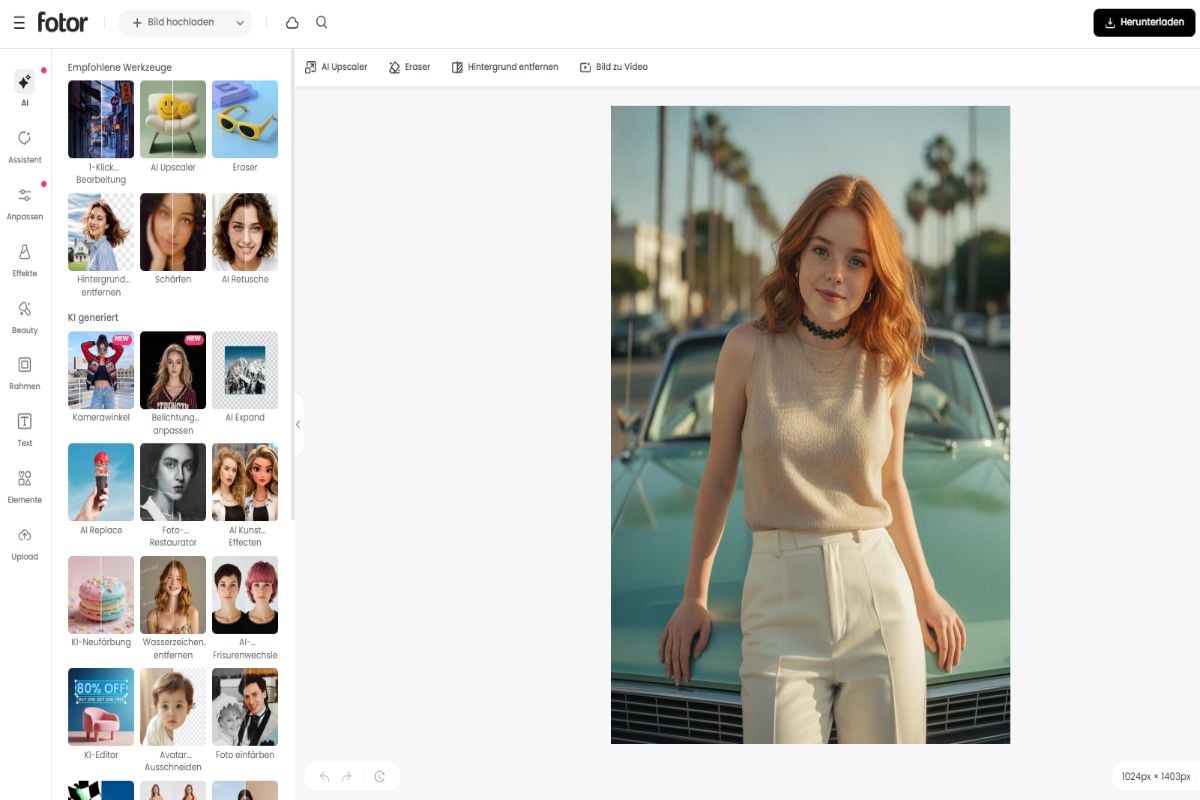Open the cloud storage icon
This screenshot has height=800, width=1200.
pos(292,22)
